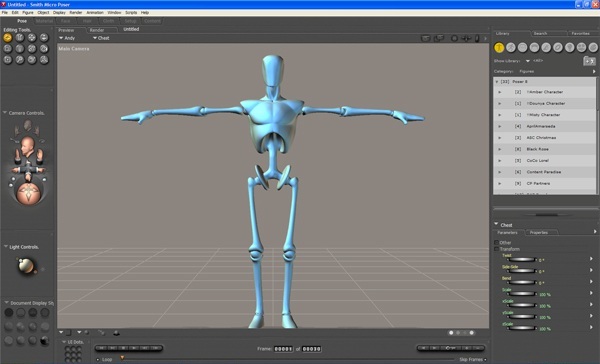600x364 pixels.
Task: Switch to the Render viewport tab
Action: (x=97, y=30)
